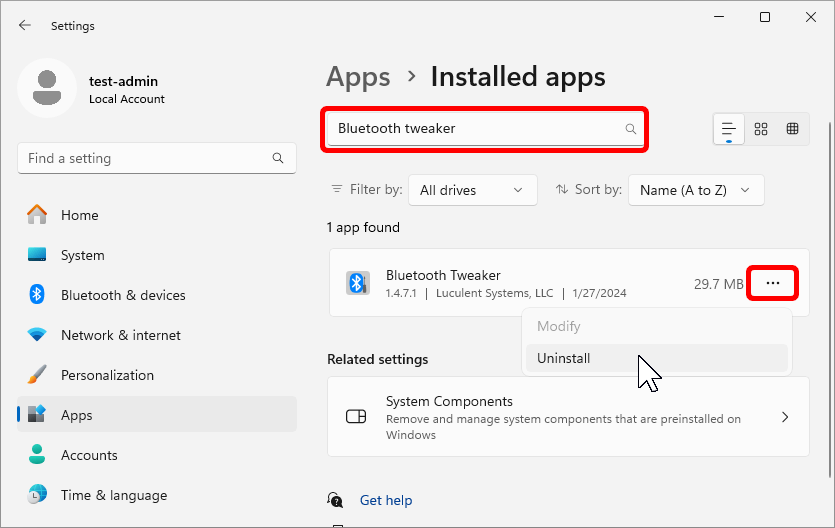Switch to grid view layout
The width and height of the screenshot is (835, 528).
point(761,129)
